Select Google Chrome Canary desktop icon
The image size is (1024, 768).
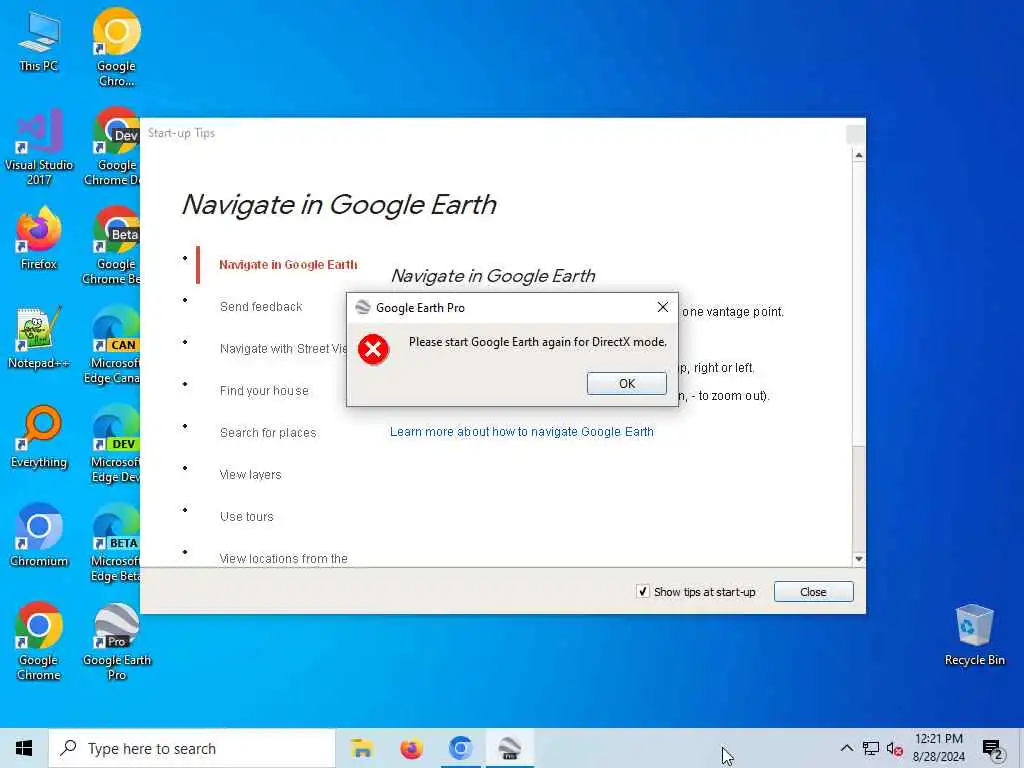pyautogui.click(x=116, y=47)
